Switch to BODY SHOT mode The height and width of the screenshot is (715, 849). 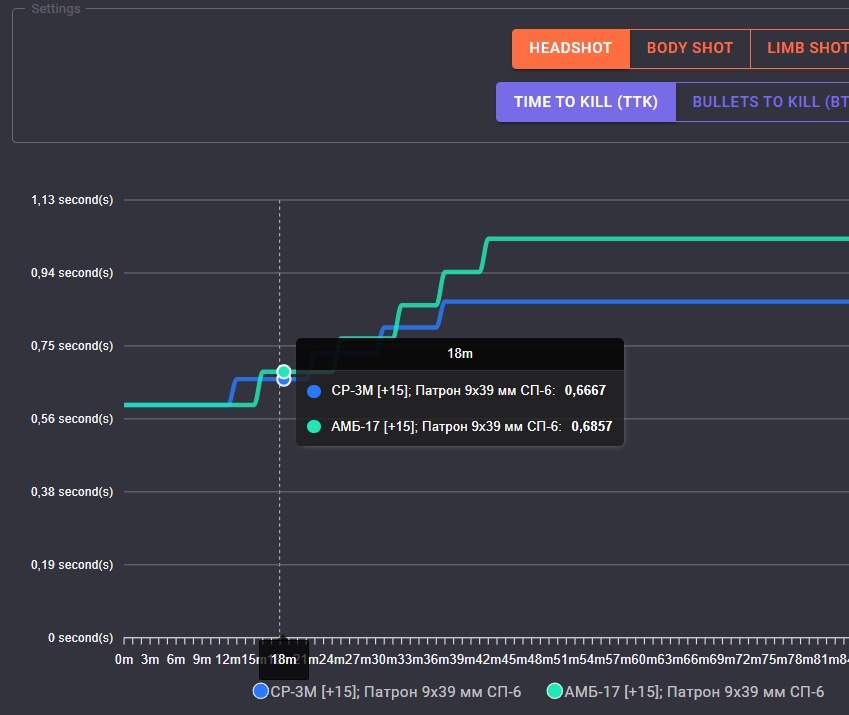point(689,48)
